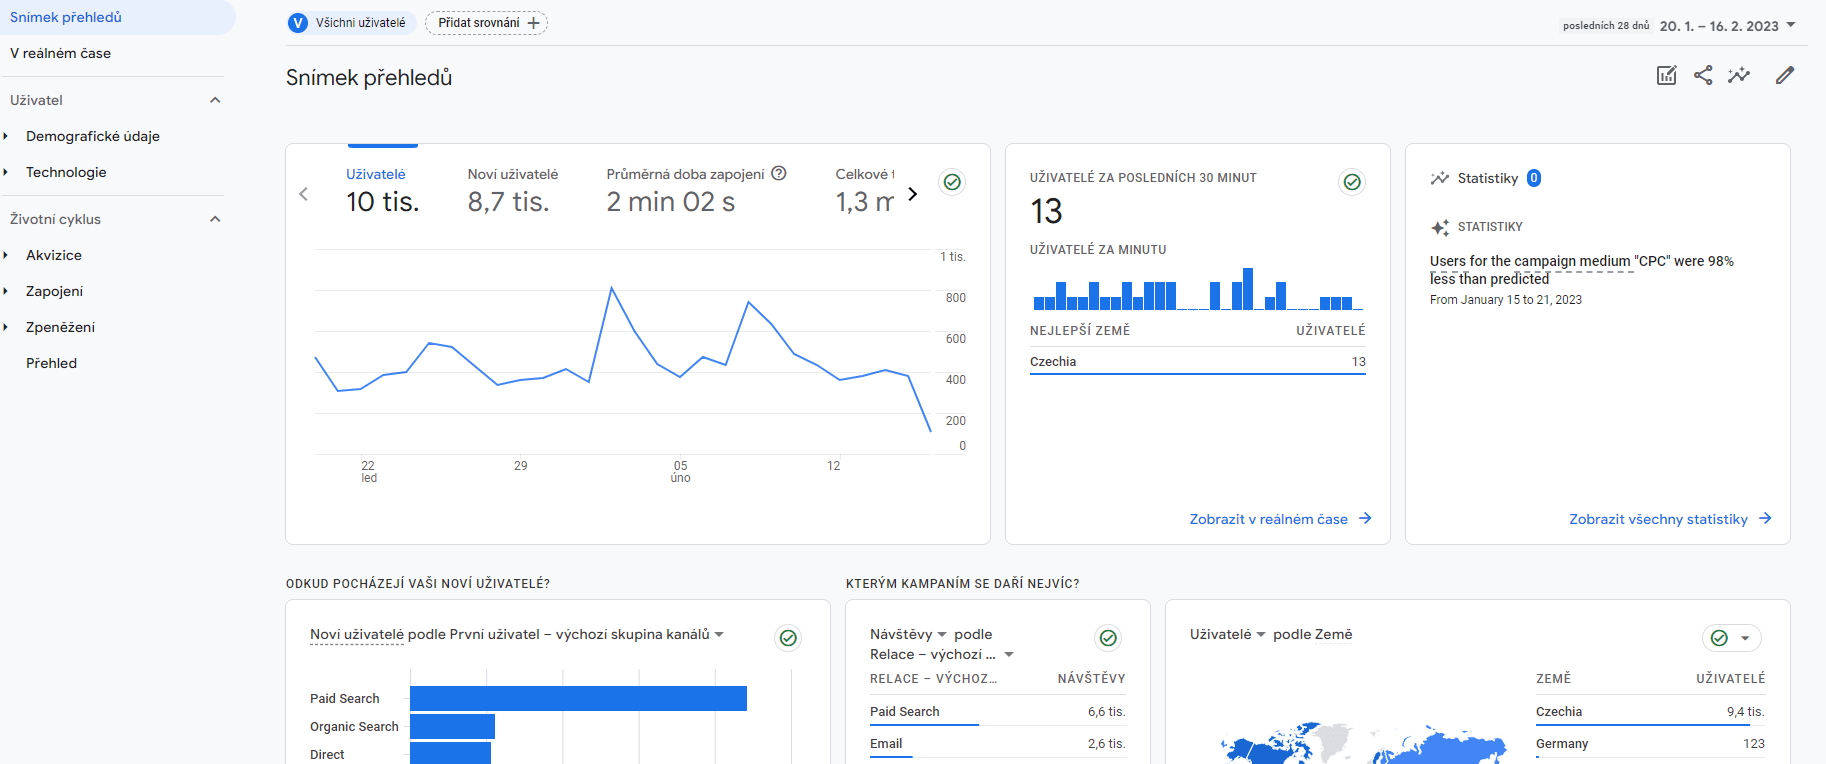Viewport: 1826px width, 764px height.
Task: Select the Celkové metric tab
Action: (x=865, y=192)
